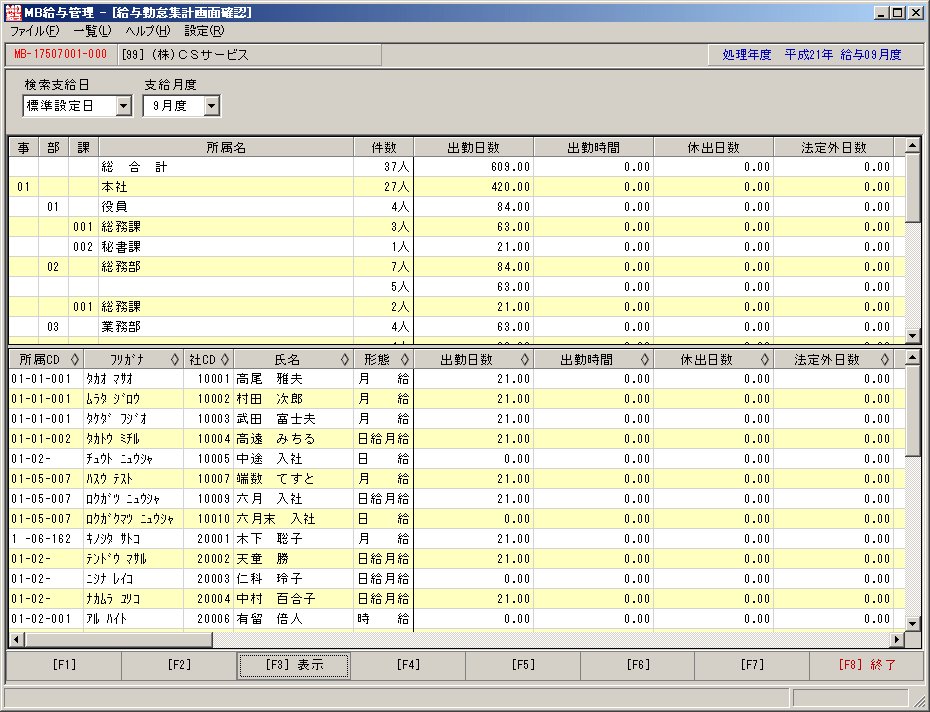Click the MB app icon in title bar
The width and height of the screenshot is (930, 712).
12,12
